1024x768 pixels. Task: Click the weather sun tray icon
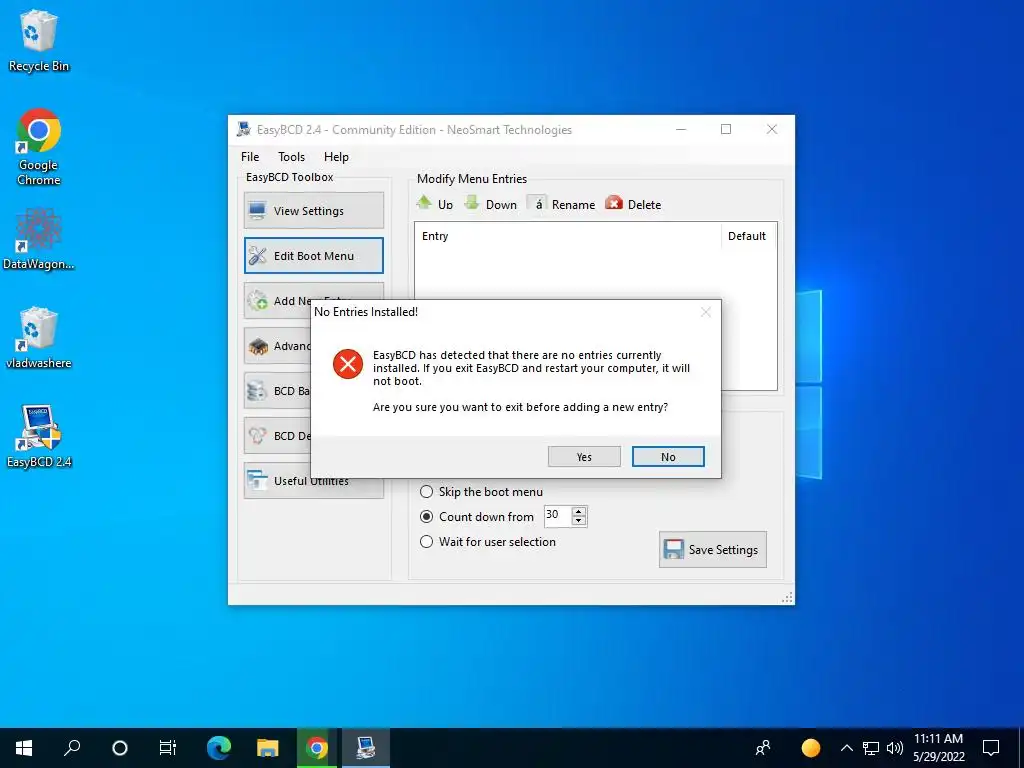(x=810, y=748)
